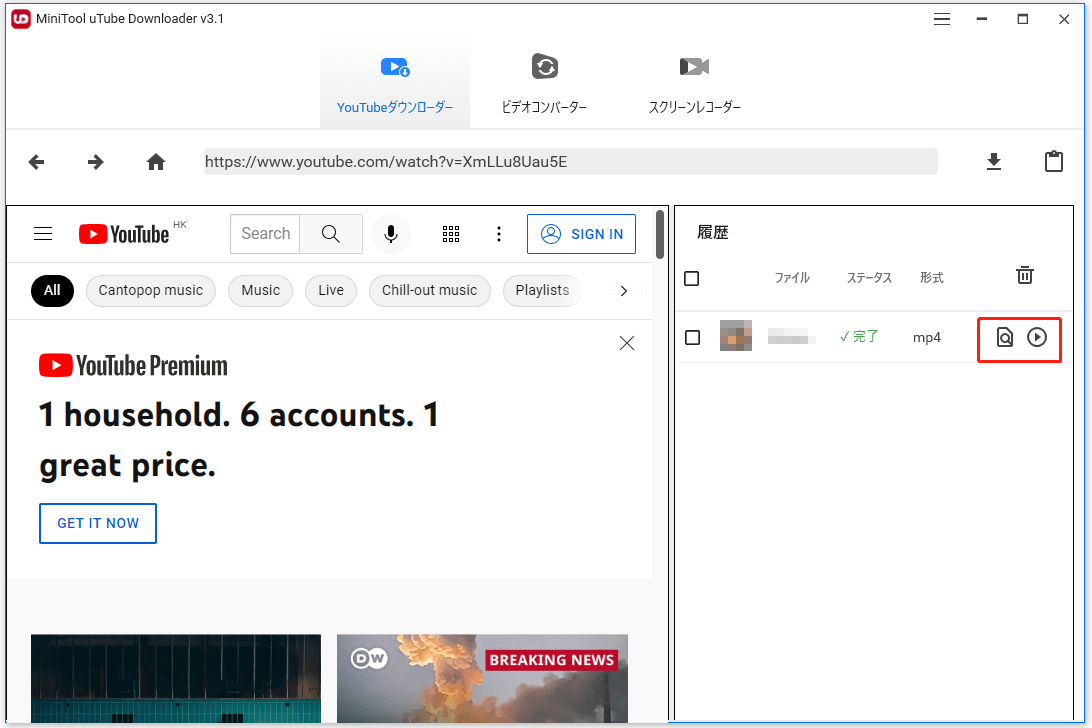1092x728 pixels.
Task: Select the Music filter chip
Action: pos(260,291)
